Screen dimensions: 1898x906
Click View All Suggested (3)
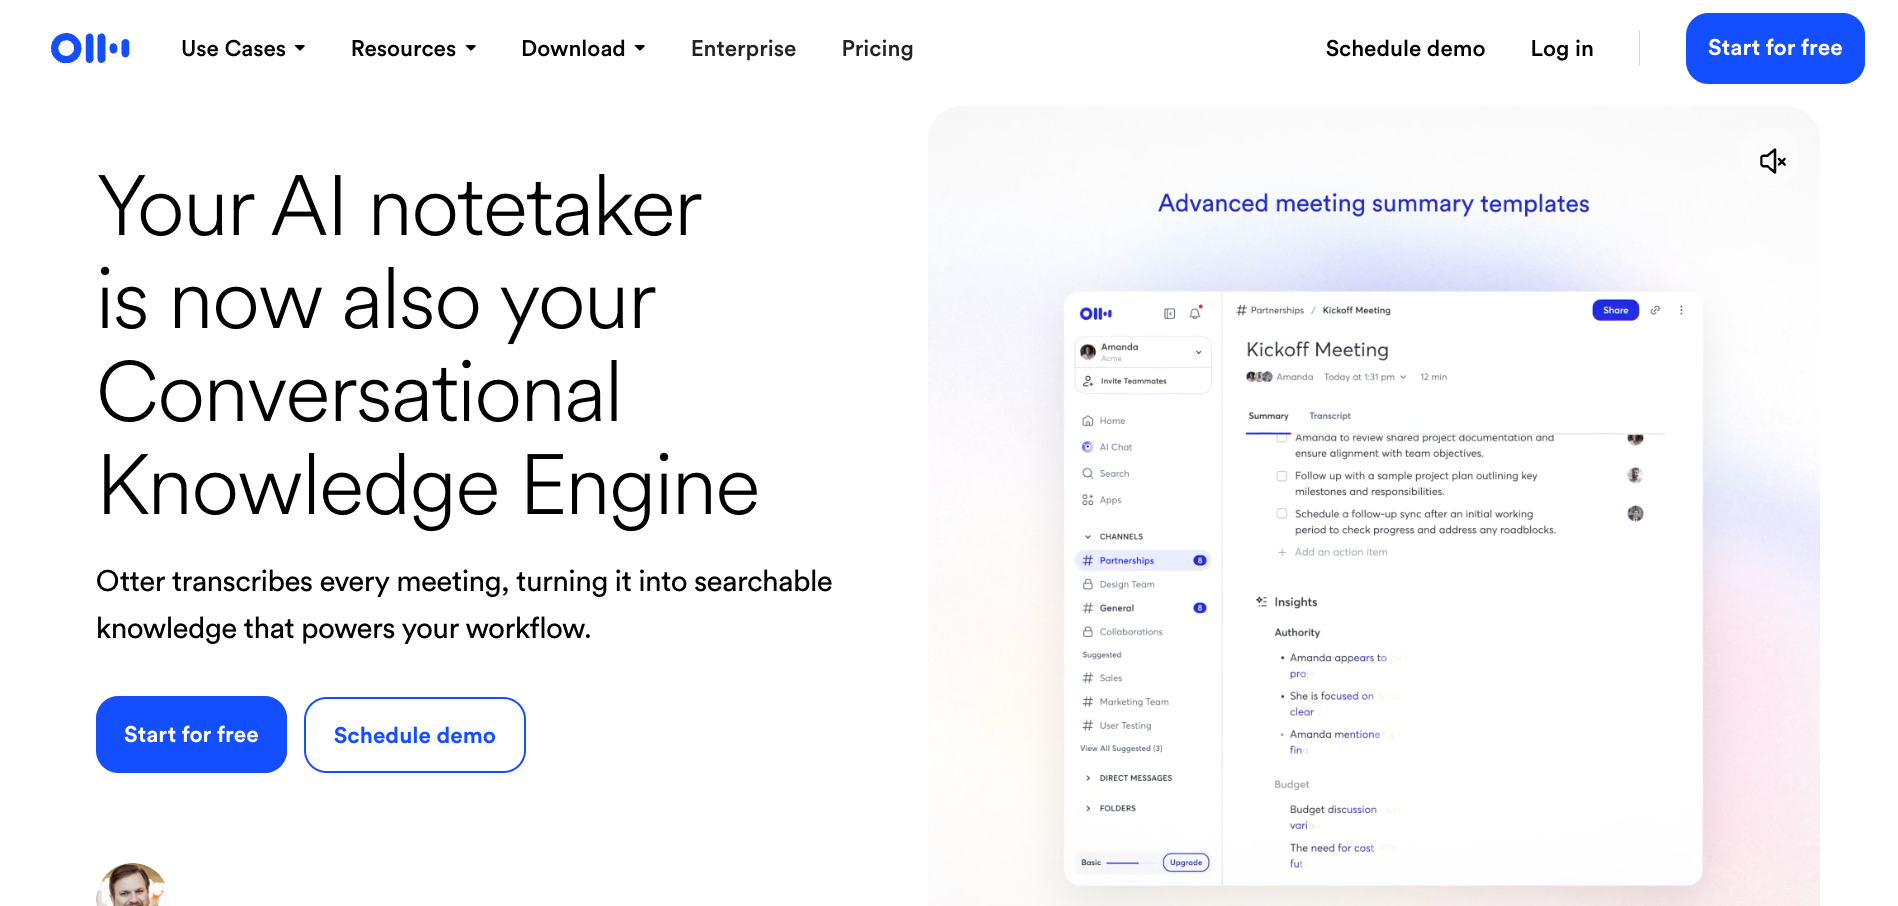coord(1121,748)
